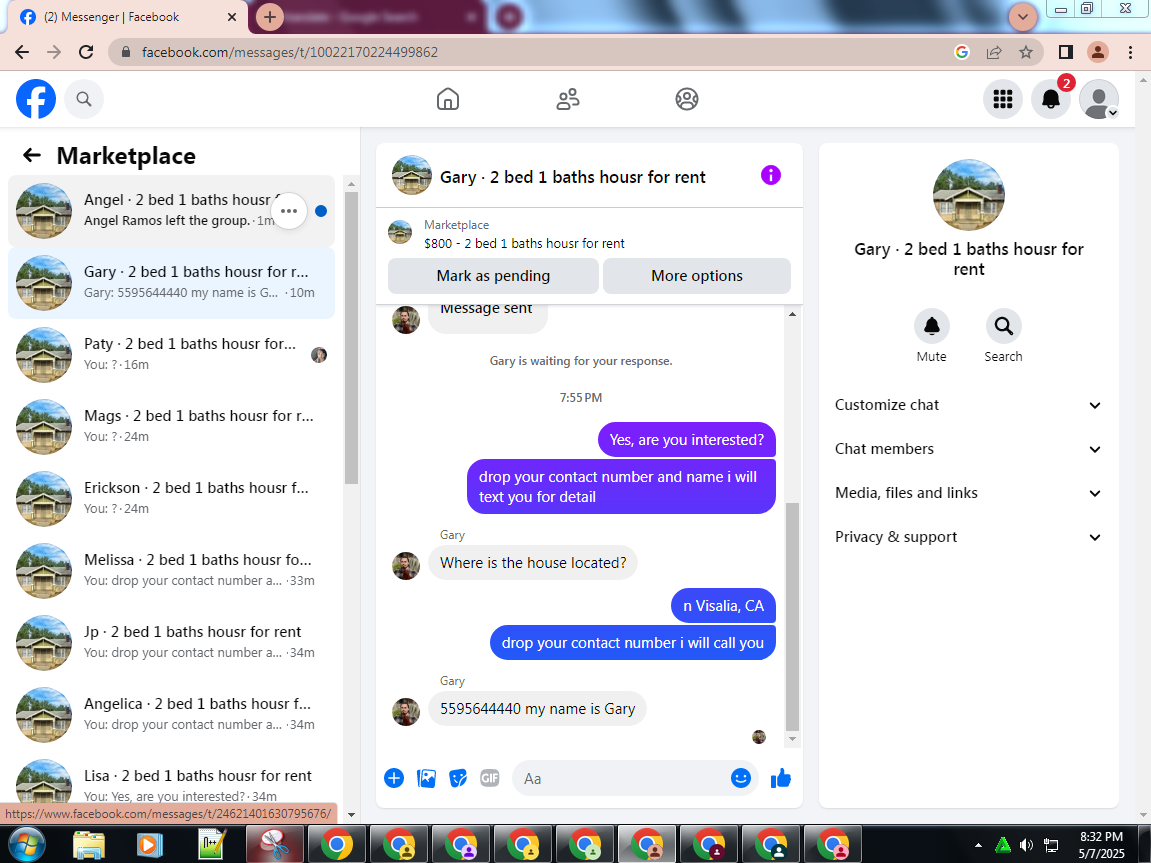This screenshot has width=1151, height=863.
Task: Bookmark this page with star icon
Action: (1025, 52)
